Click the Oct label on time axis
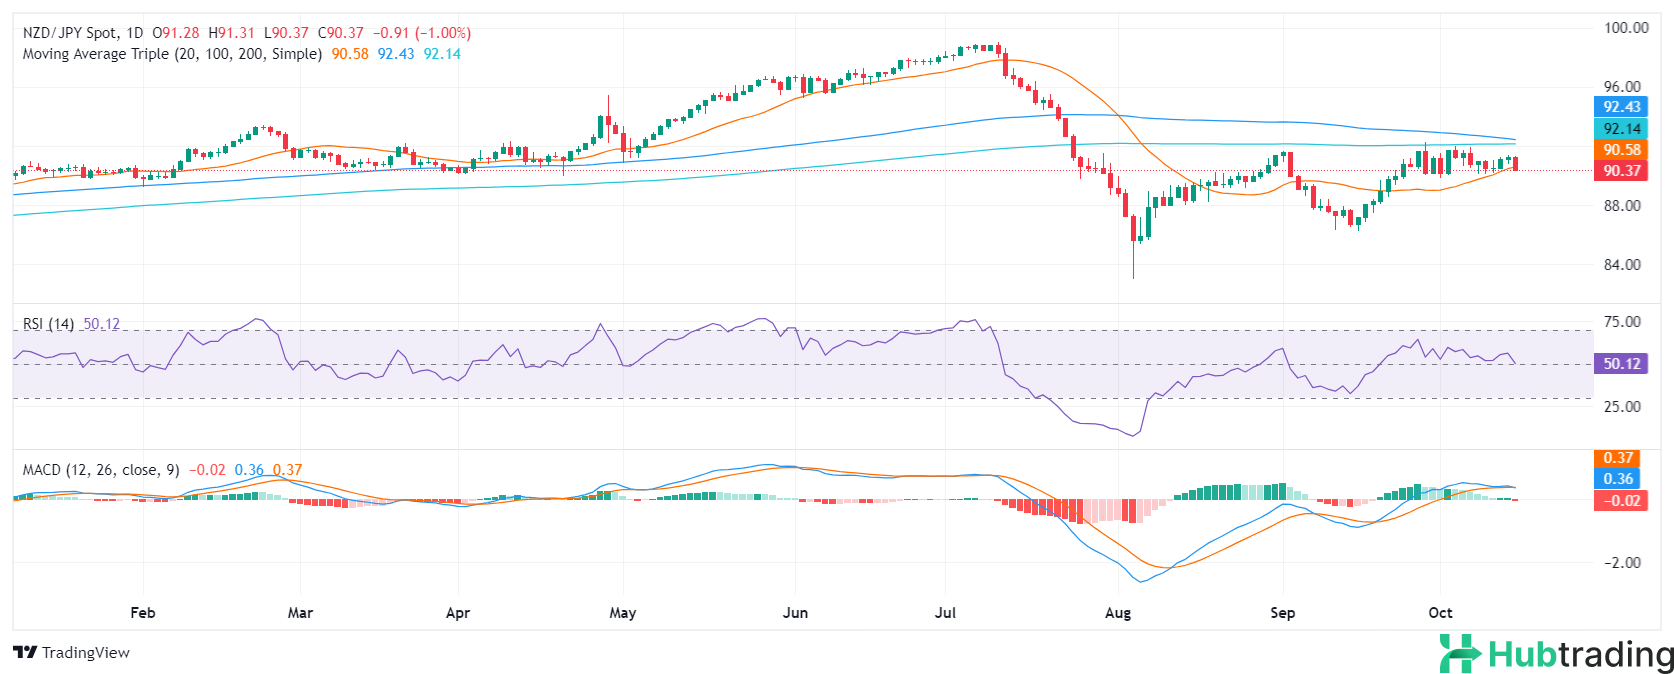 tap(1440, 613)
